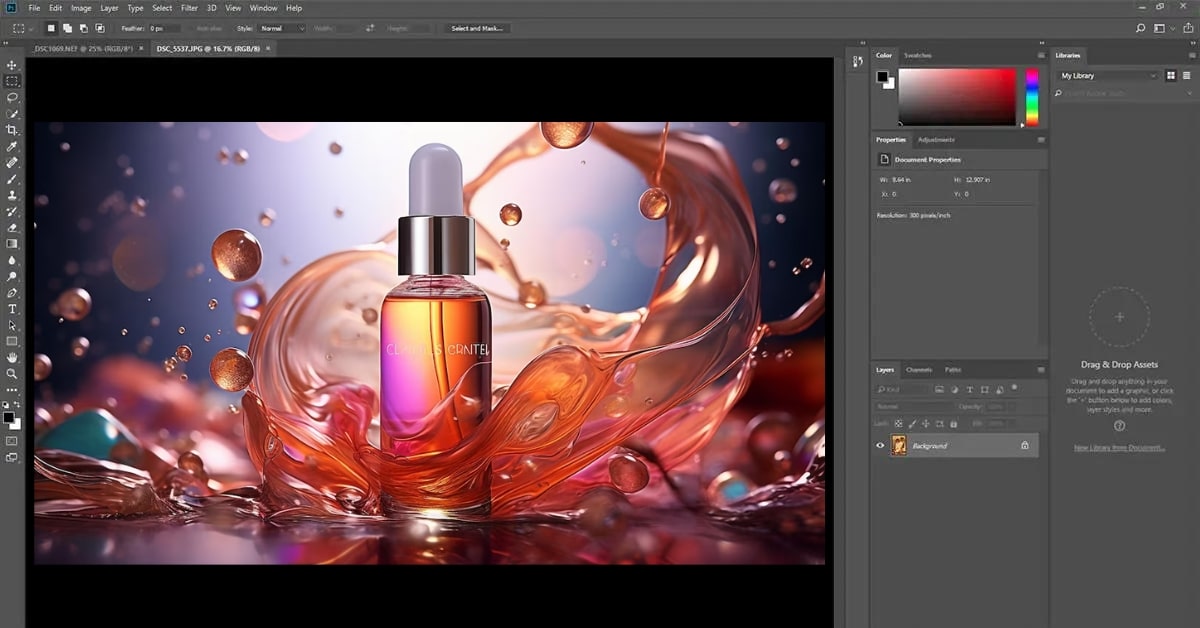Select the Spot Healing Brush tool
The height and width of the screenshot is (628, 1200).
point(12,162)
